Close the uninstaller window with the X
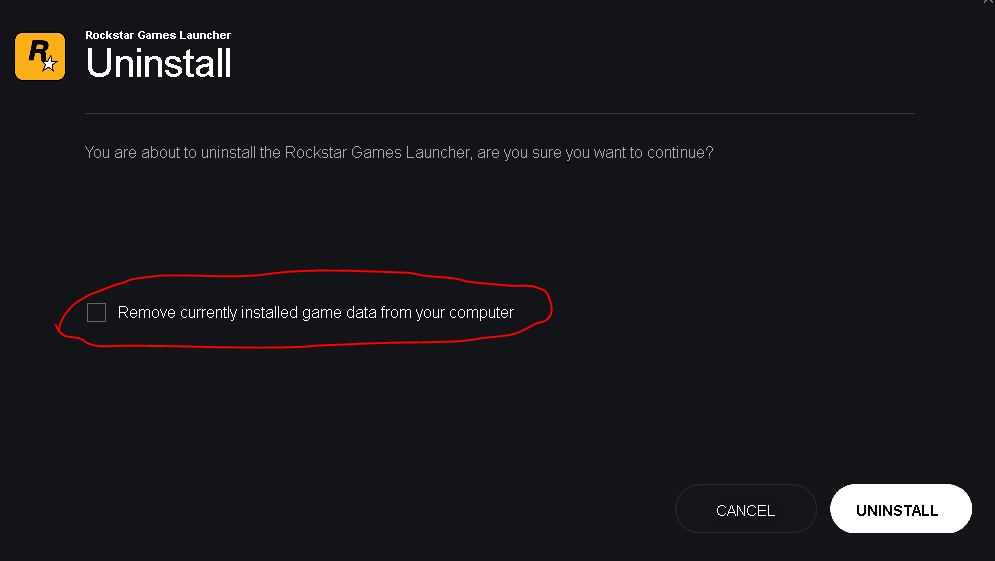The image size is (995, 561). coord(989,3)
